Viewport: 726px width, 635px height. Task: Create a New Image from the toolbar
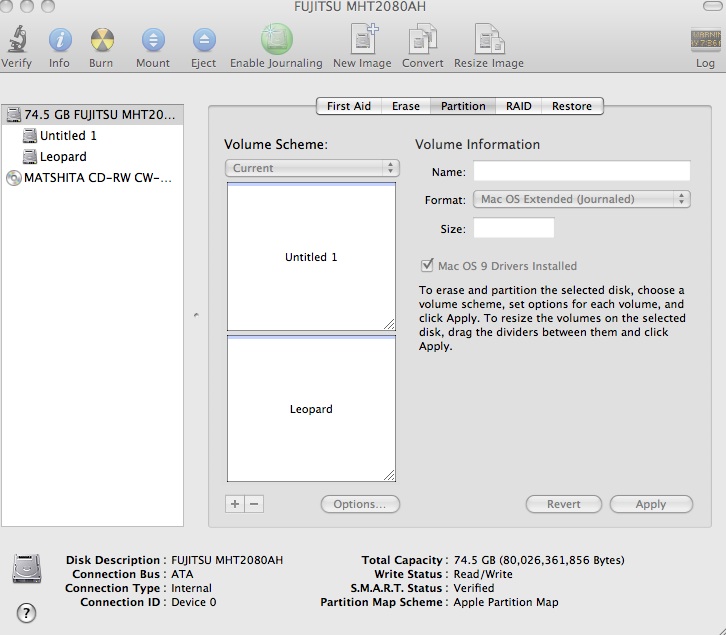click(x=364, y=39)
